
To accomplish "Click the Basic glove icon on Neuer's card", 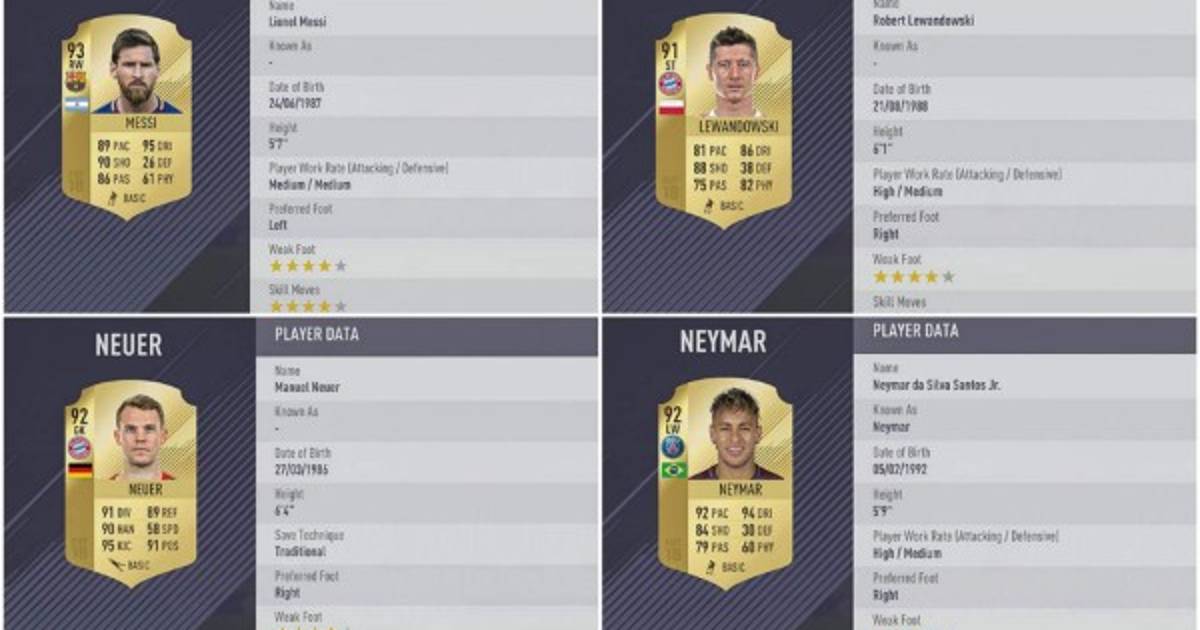I will [118, 565].
